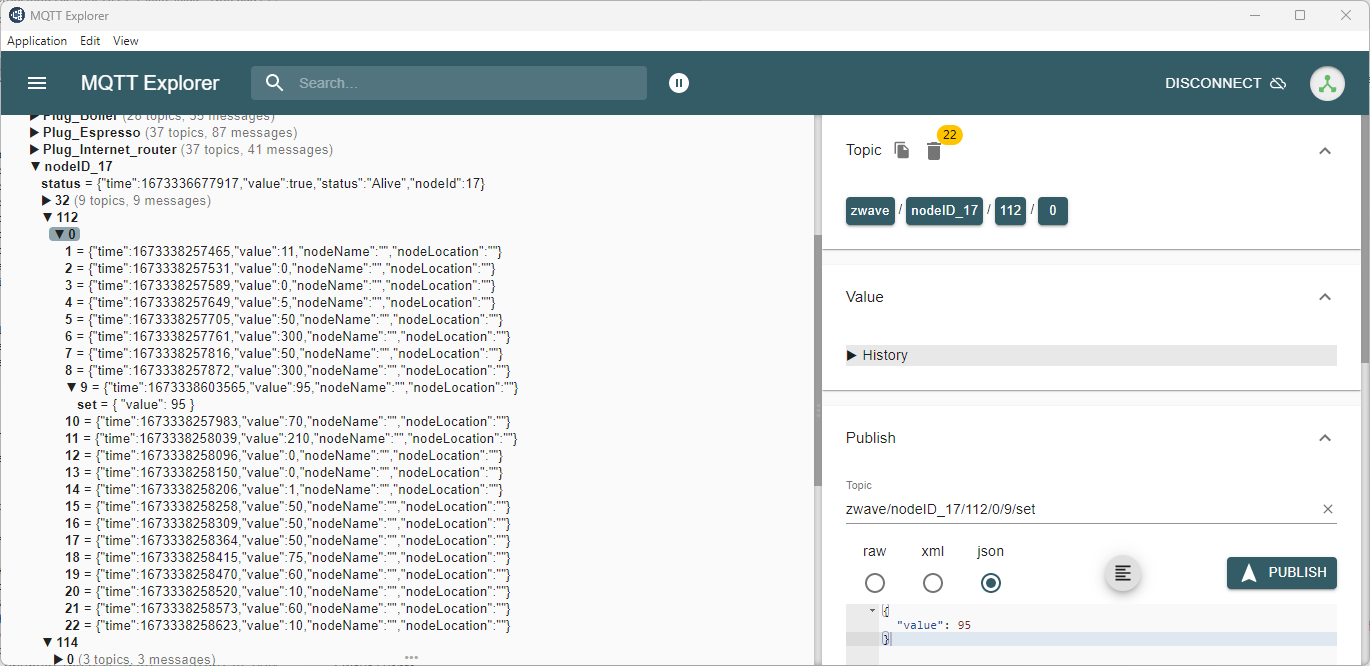Expand the 32 subtopic node
1370x666 pixels.
(x=46, y=200)
